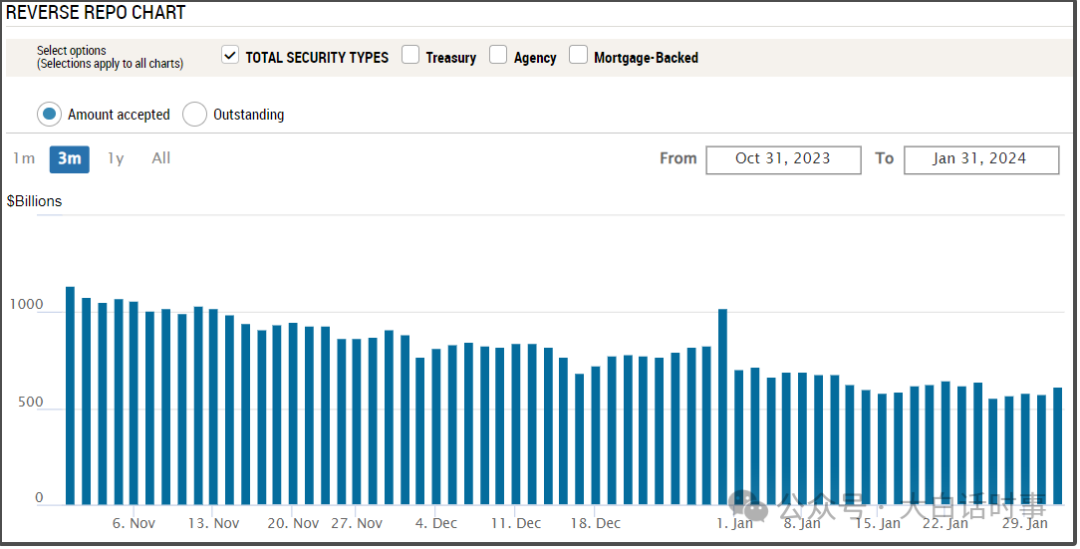Click the 4. Dec x-axis label
Image resolution: width=1080 pixels, height=549 pixels.
coord(436,523)
